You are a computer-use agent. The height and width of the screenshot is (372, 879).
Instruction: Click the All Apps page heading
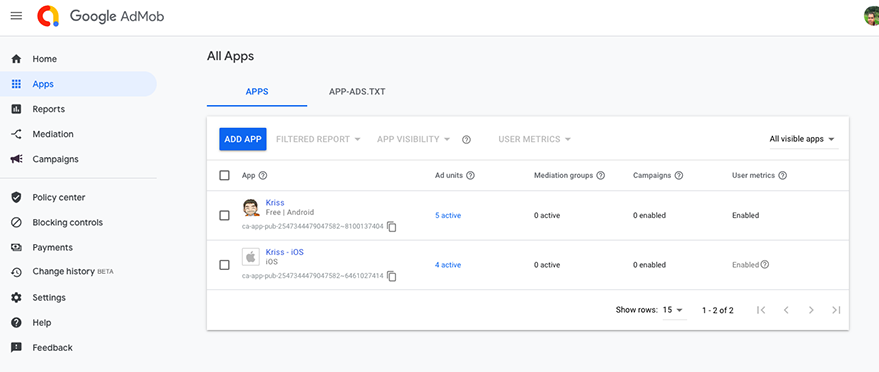230,56
